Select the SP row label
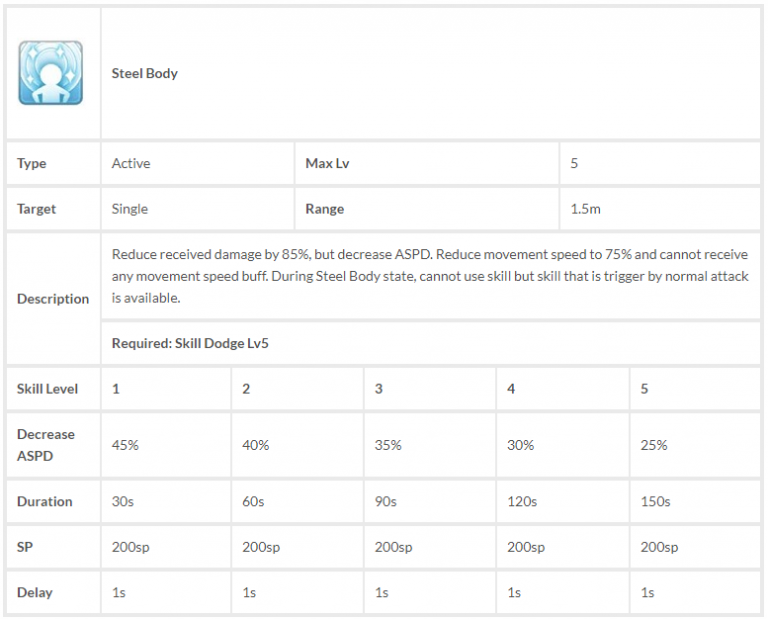The width and height of the screenshot is (768, 620). click(25, 547)
